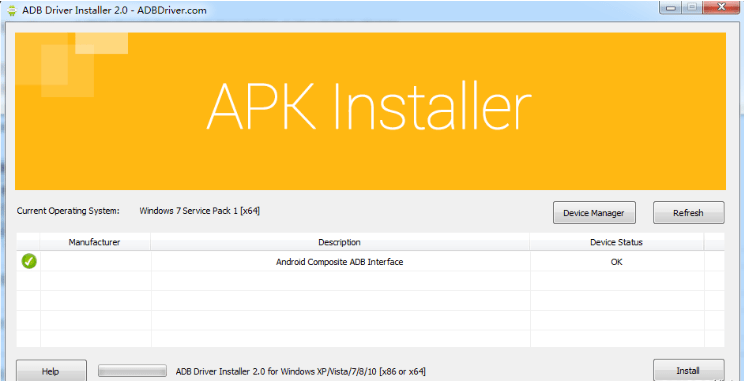Click the Install button

pyautogui.click(x=688, y=370)
